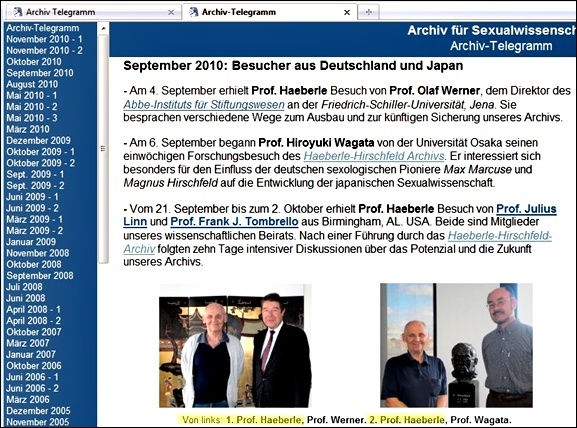Open Sept. 2009 - 1 issue
This screenshot has width=577, height=428.
[35, 174]
